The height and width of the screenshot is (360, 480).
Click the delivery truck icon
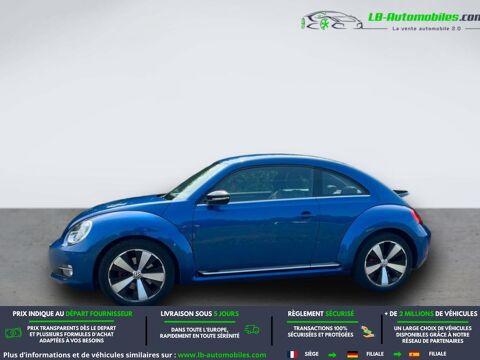252,330
